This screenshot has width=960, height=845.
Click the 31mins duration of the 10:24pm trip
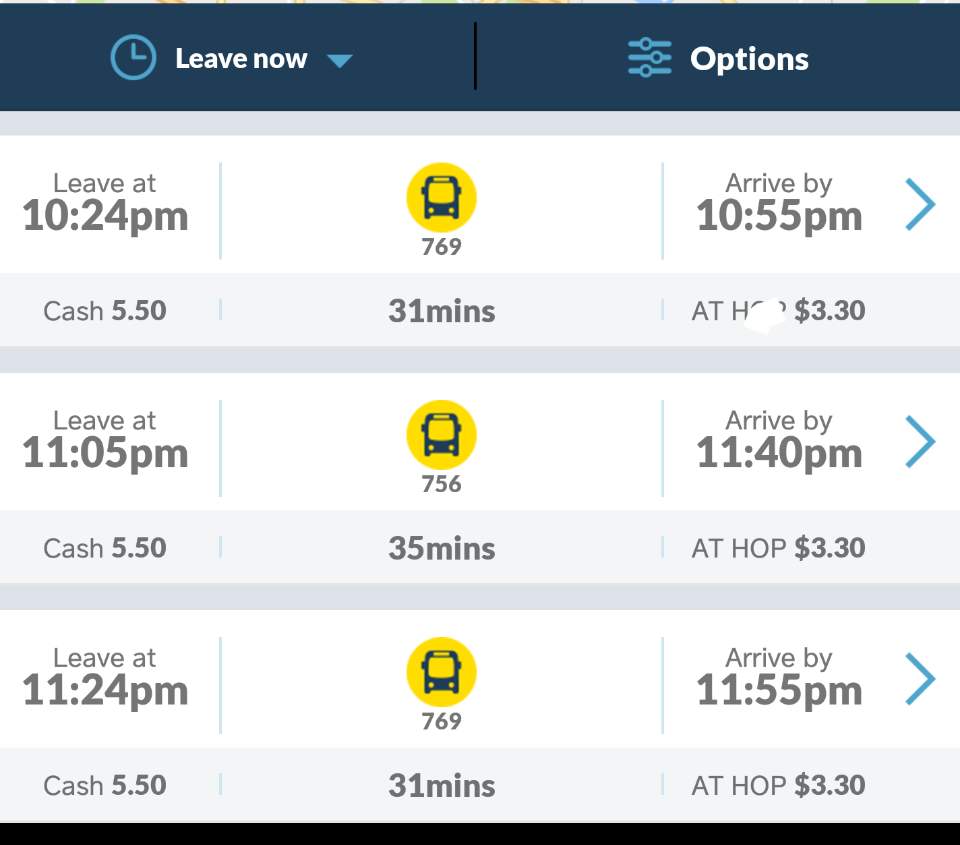tap(441, 311)
